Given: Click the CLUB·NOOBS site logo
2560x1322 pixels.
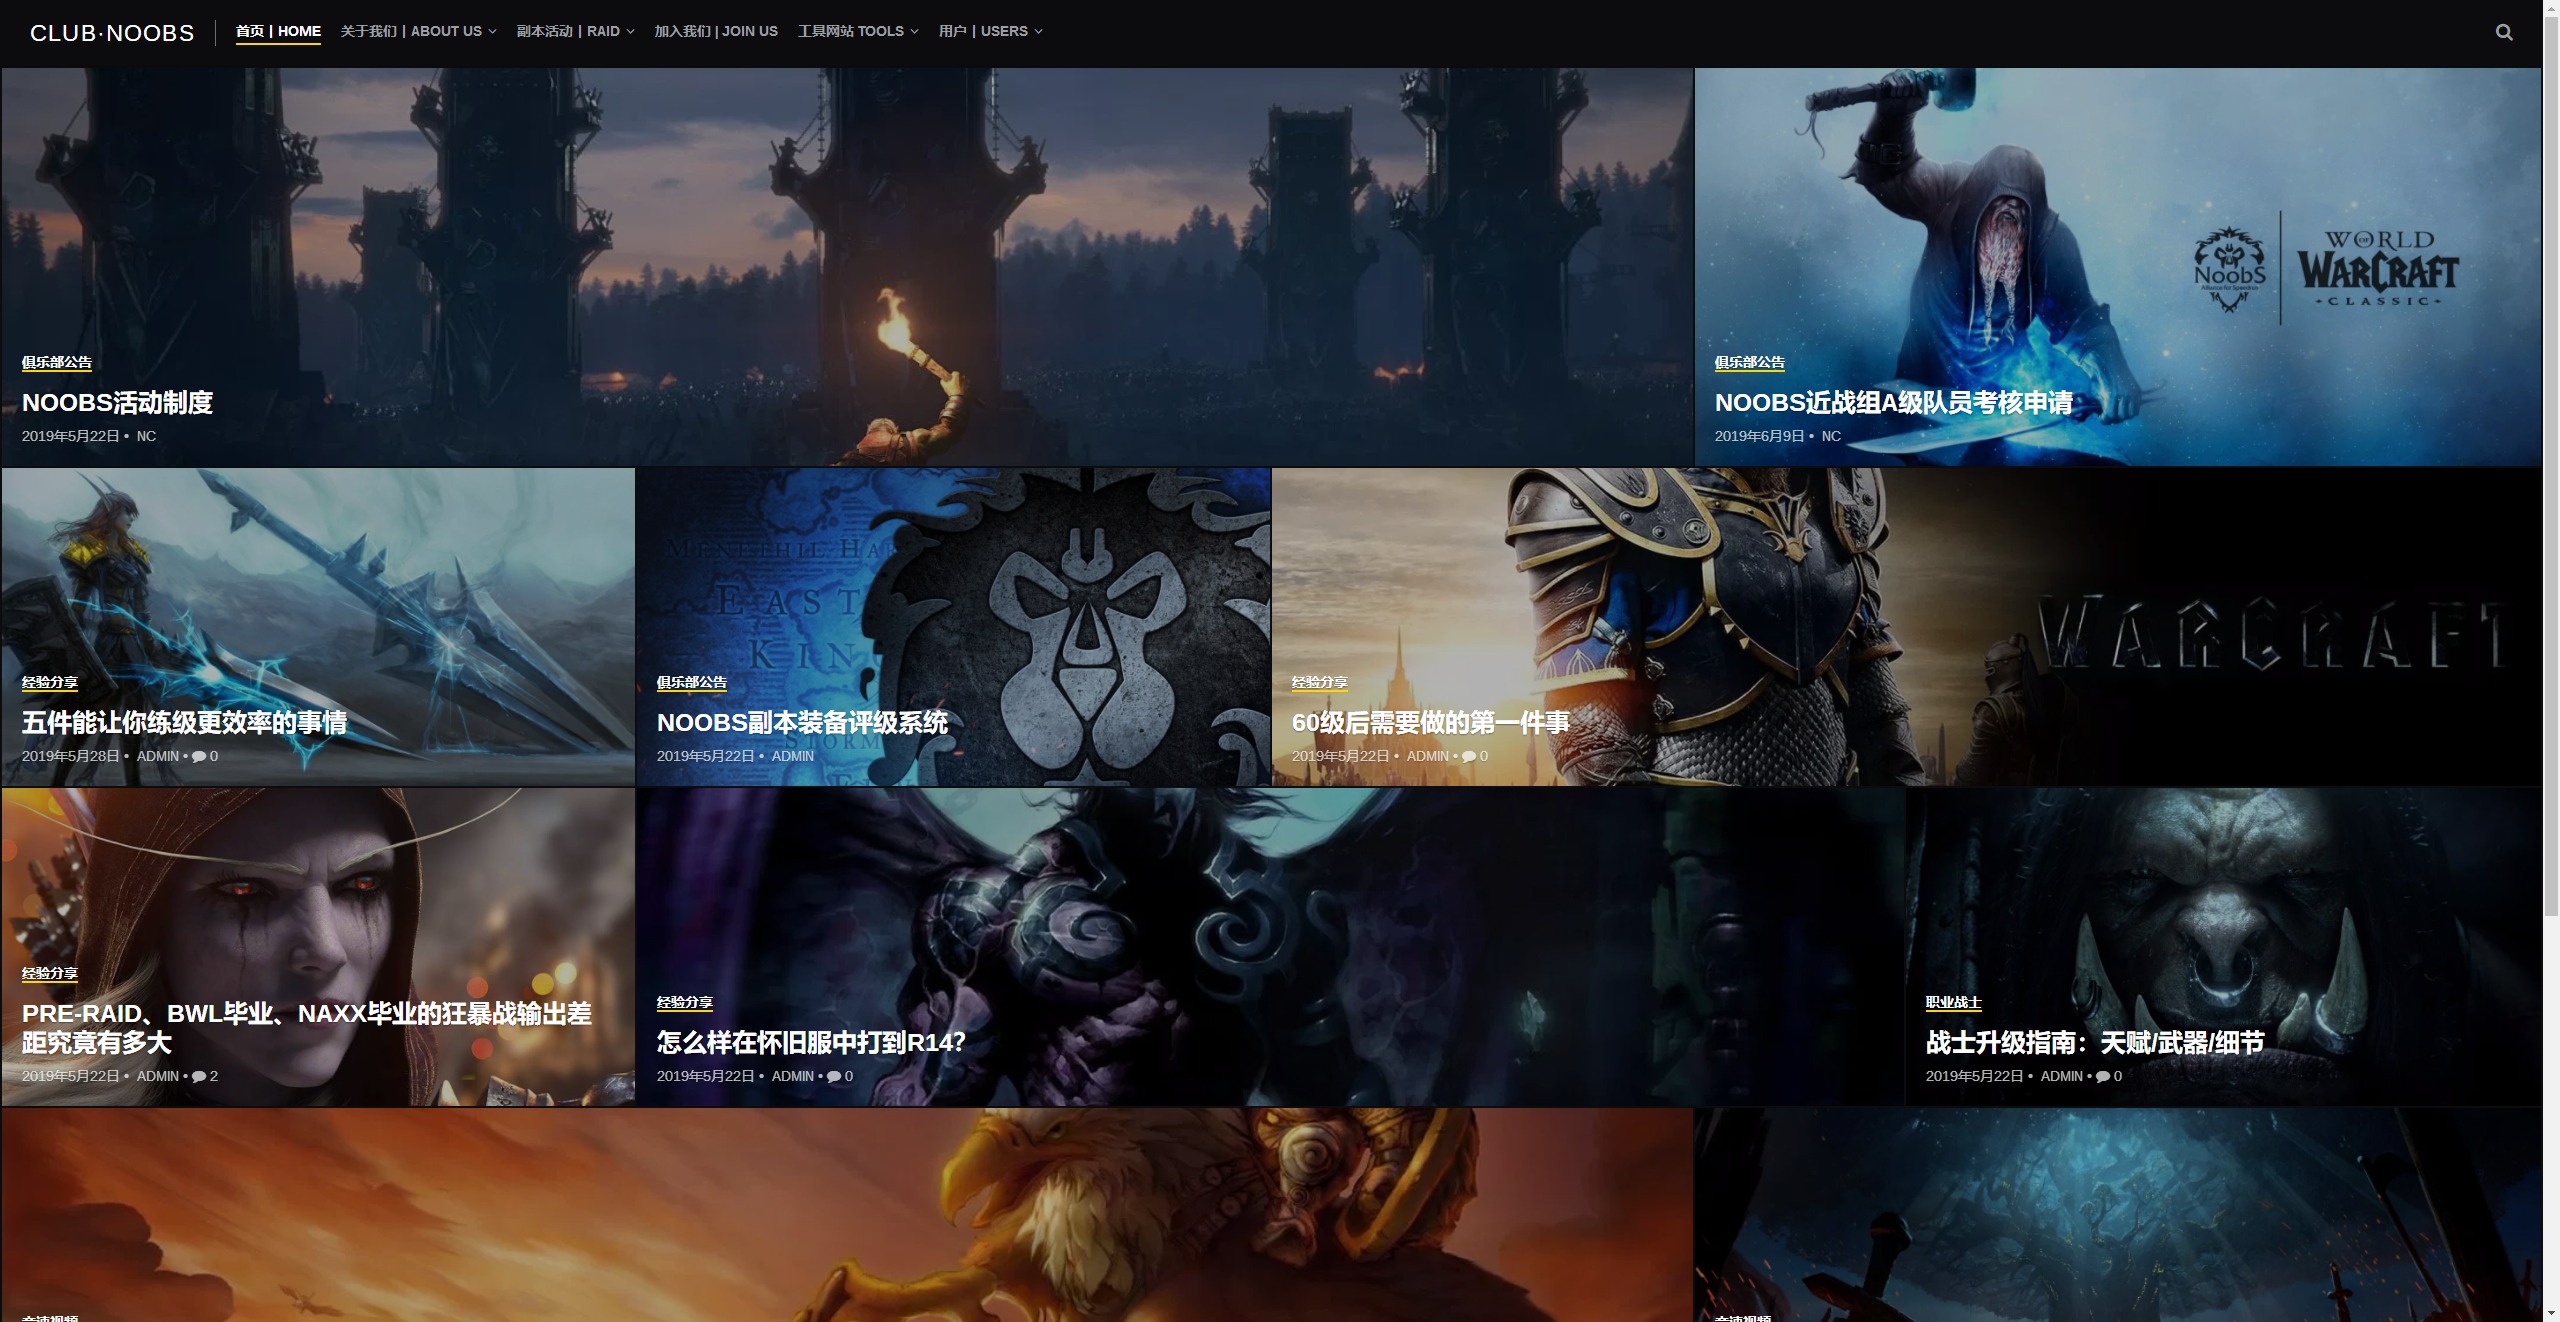Looking at the screenshot, I should (x=112, y=33).
